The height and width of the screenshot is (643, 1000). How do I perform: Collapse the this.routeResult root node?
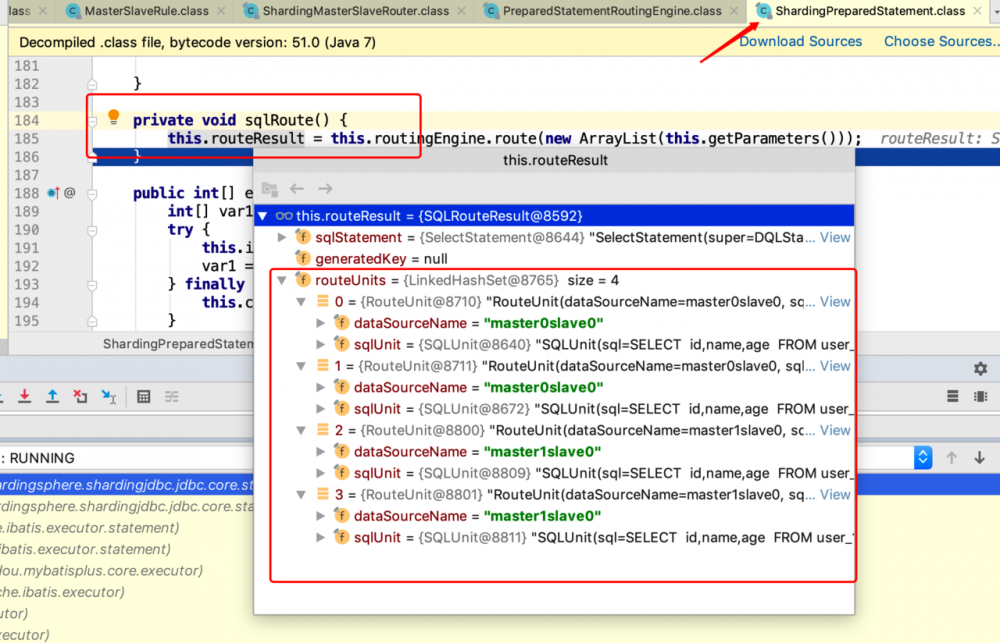click(x=263, y=216)
